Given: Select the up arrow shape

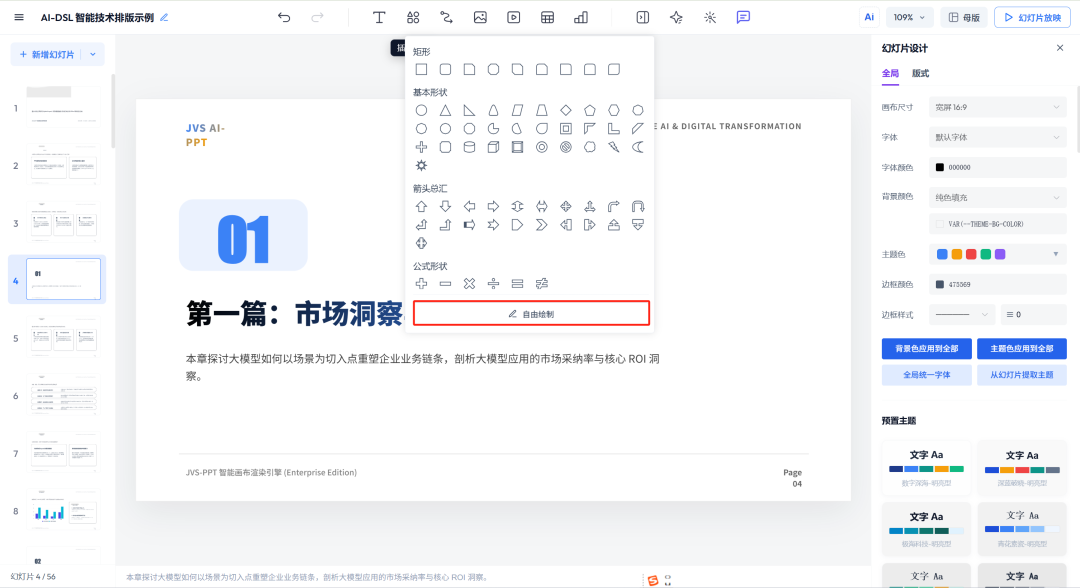Looking at the screenshot, I should tap(422, 207).
